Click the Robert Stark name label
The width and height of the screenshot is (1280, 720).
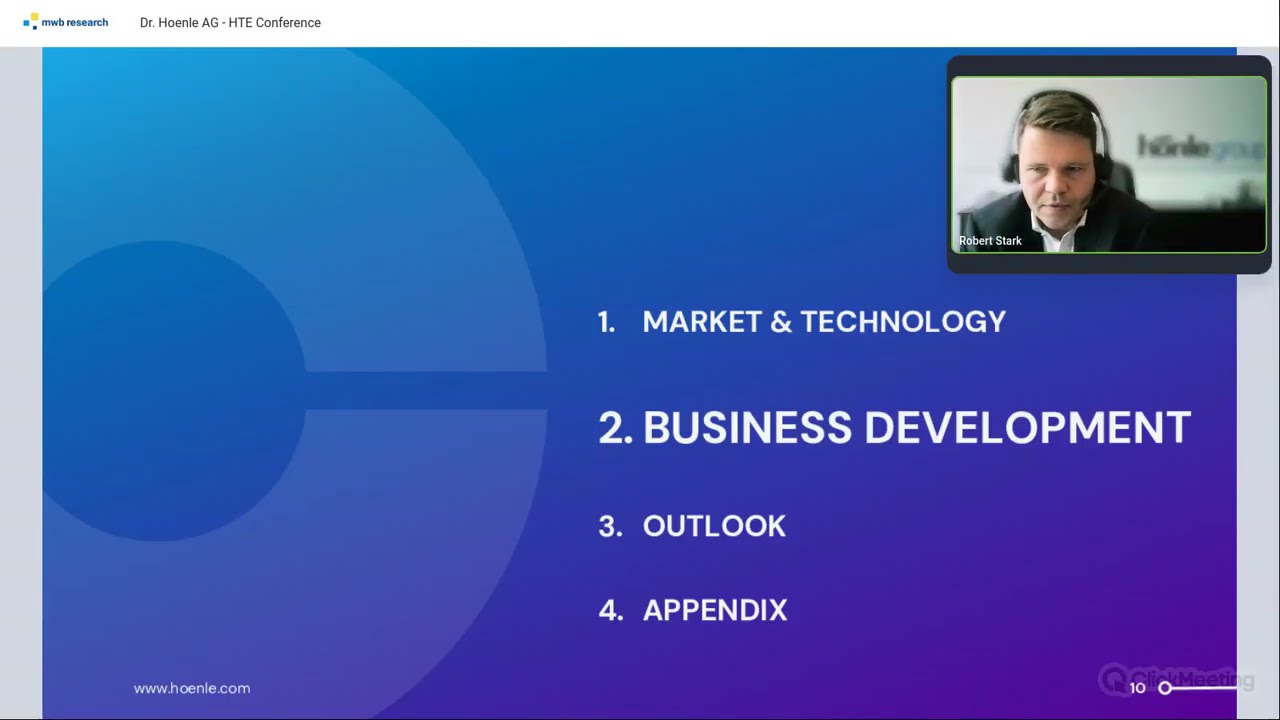click(990, 241)
